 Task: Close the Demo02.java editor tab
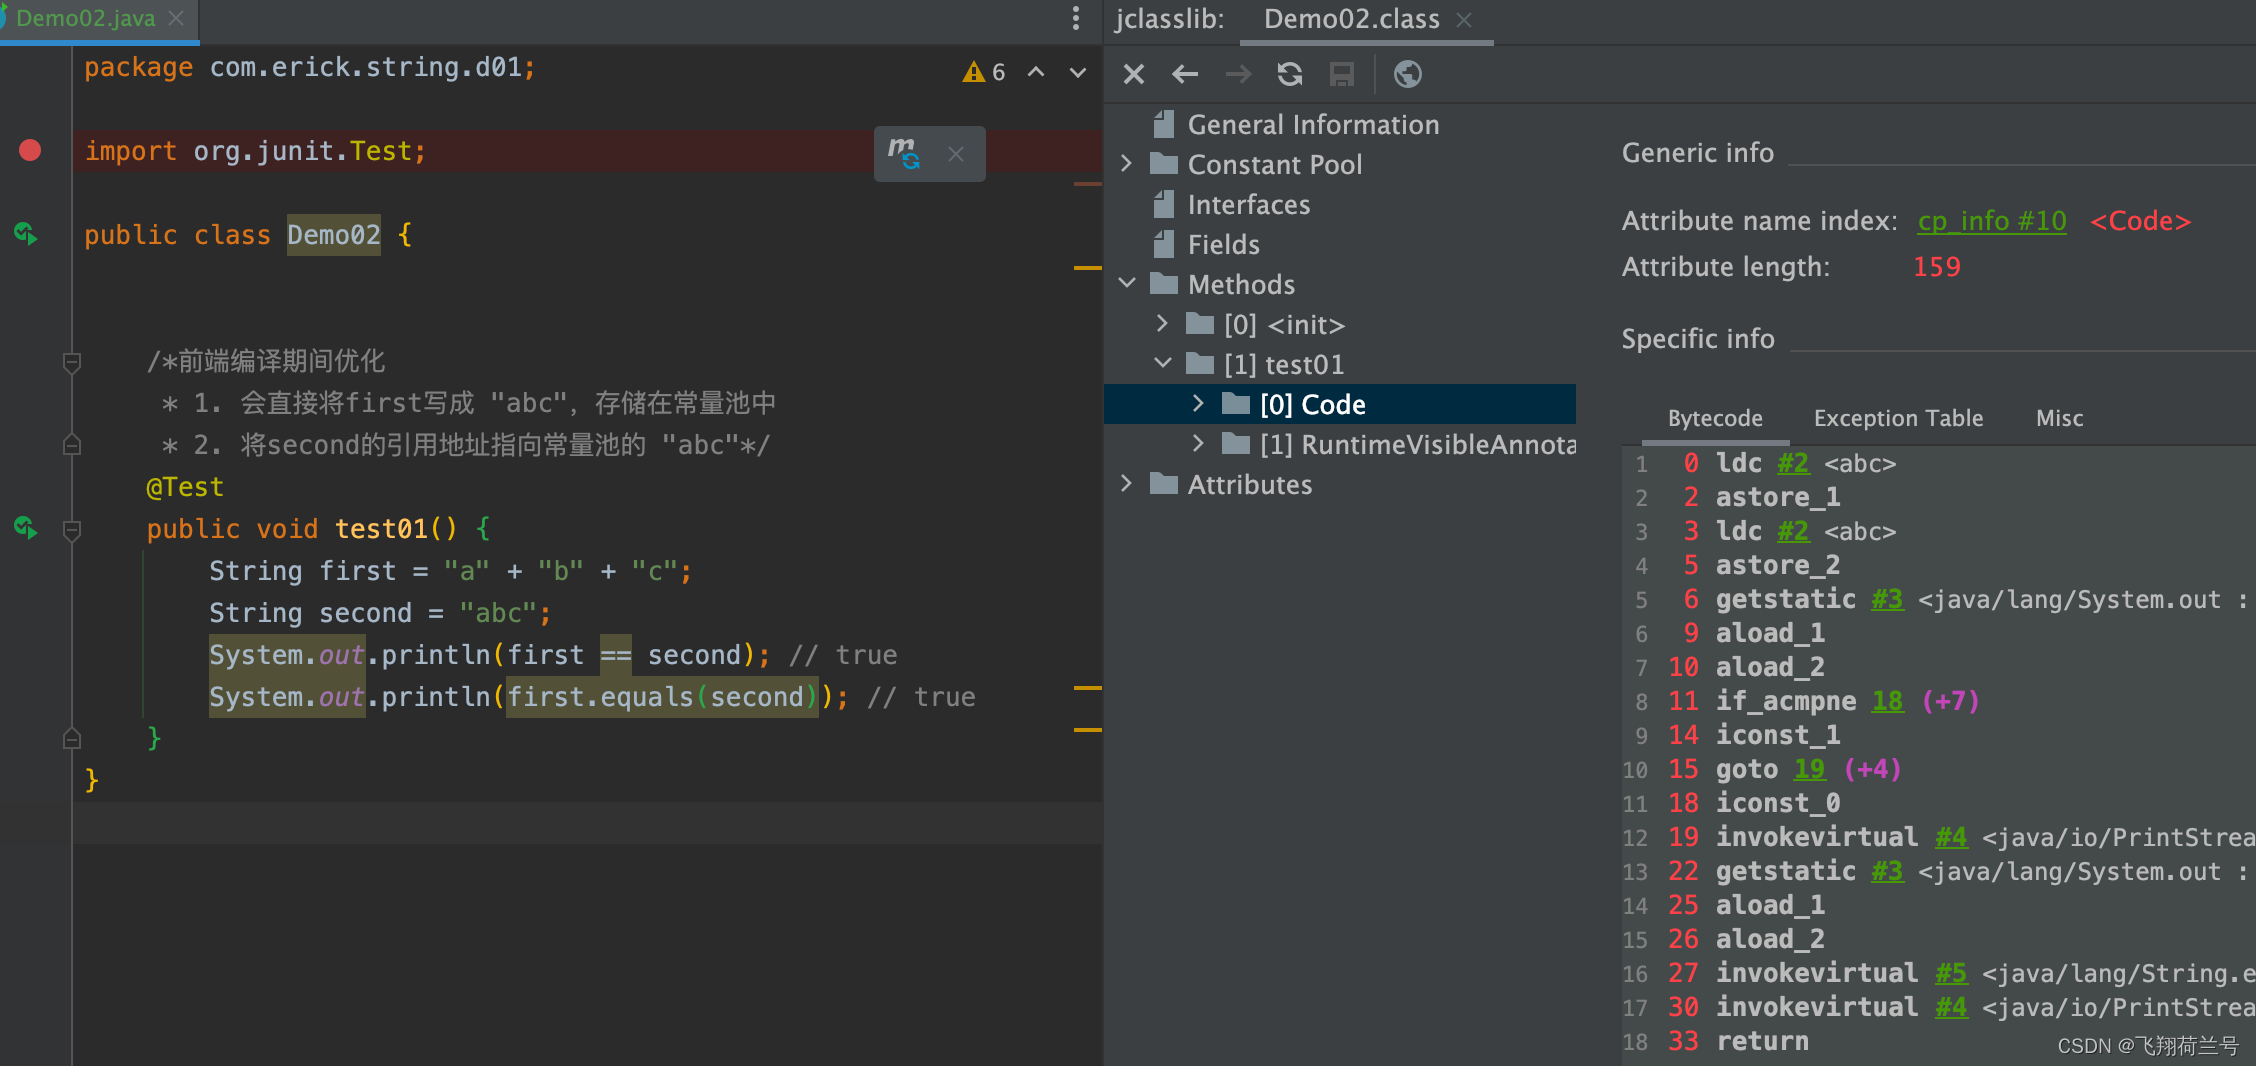coord(176,18)
